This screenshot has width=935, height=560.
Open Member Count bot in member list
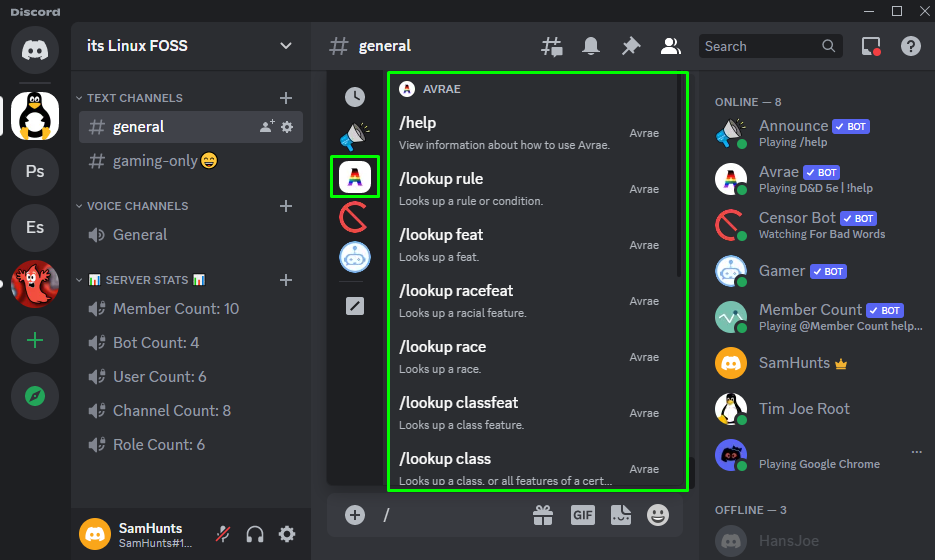point(817,317)
